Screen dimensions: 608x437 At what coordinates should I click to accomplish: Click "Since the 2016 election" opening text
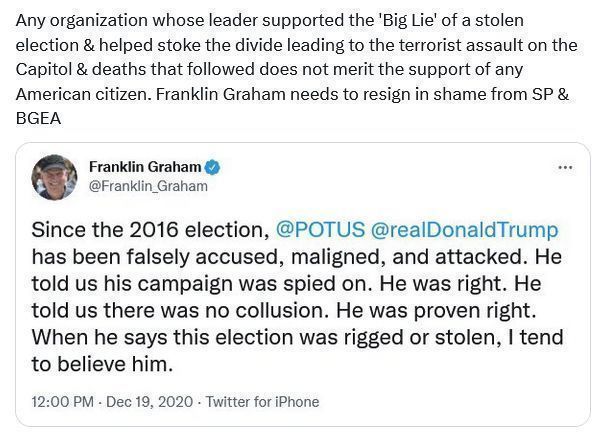pyautogui.click(x=150, y=230)
